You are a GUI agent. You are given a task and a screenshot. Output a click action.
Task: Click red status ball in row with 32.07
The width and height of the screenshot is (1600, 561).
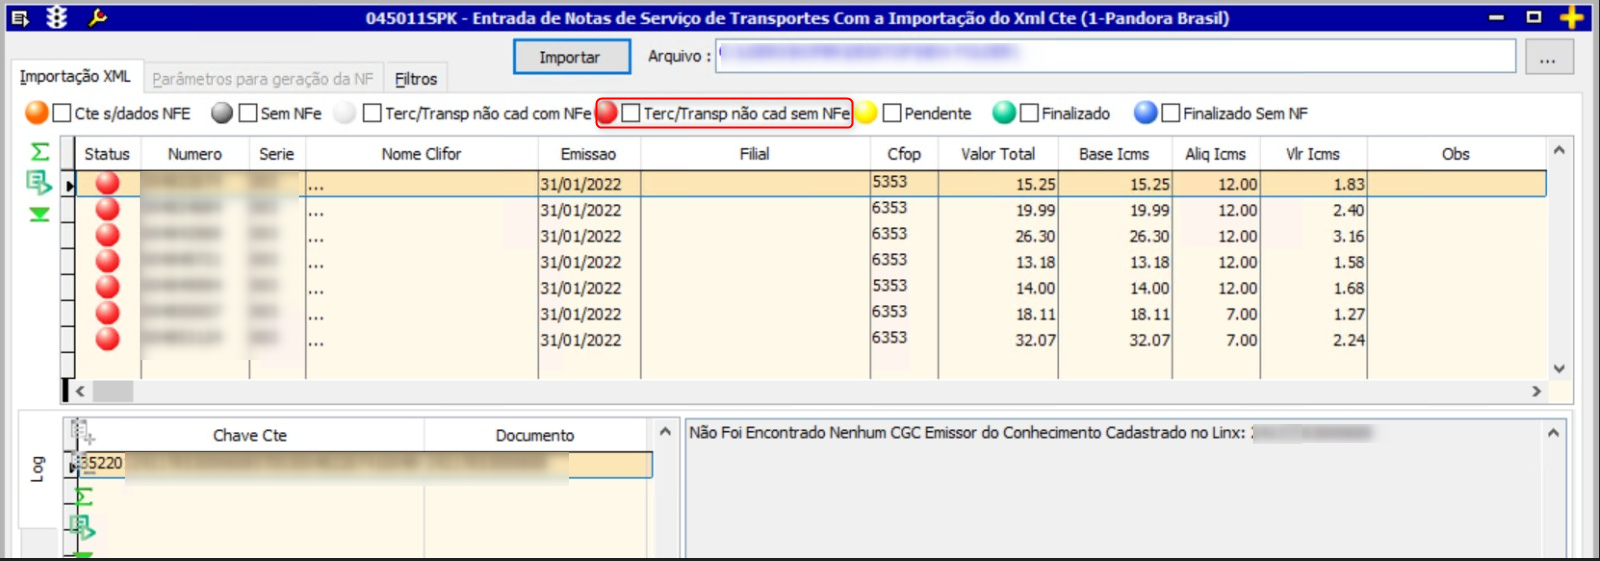107,339
